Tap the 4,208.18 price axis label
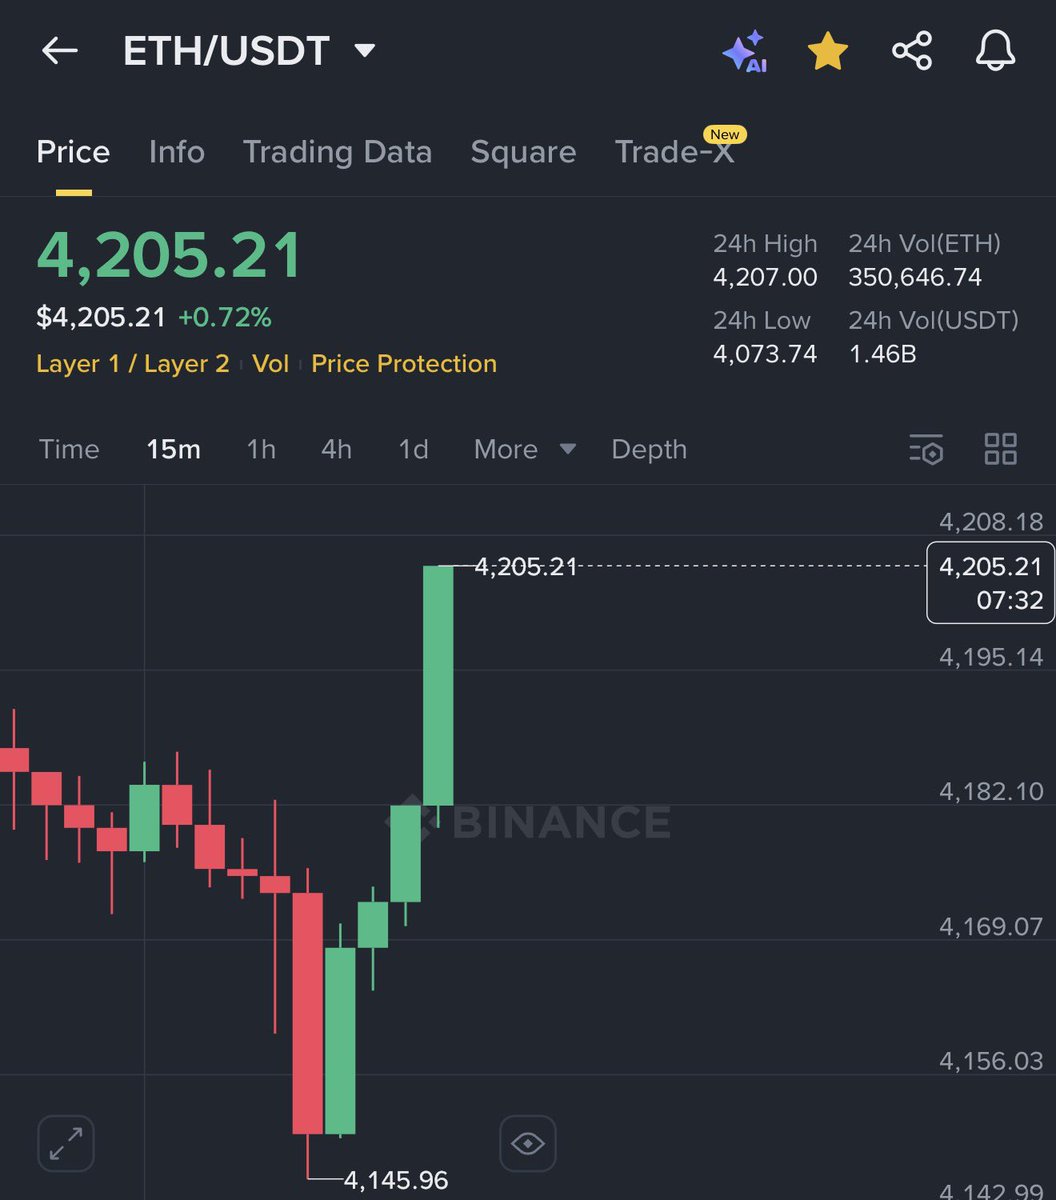Image resolution: width=1056 pixels, height=1200 pixels. (x=991, y=522)
